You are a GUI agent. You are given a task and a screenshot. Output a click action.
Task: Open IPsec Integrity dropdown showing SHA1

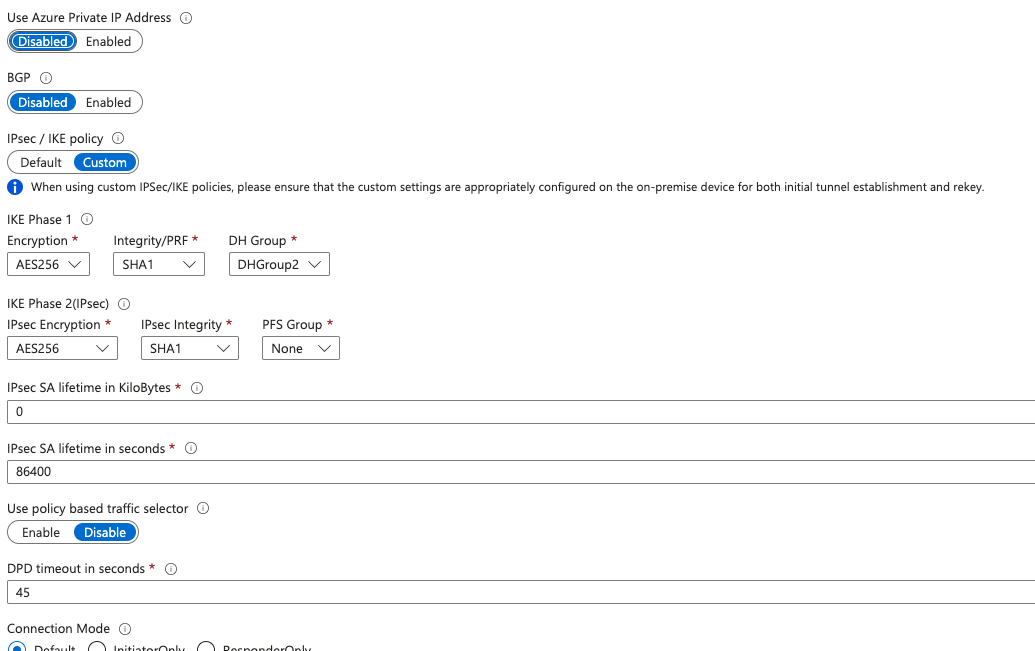point(189,348)
